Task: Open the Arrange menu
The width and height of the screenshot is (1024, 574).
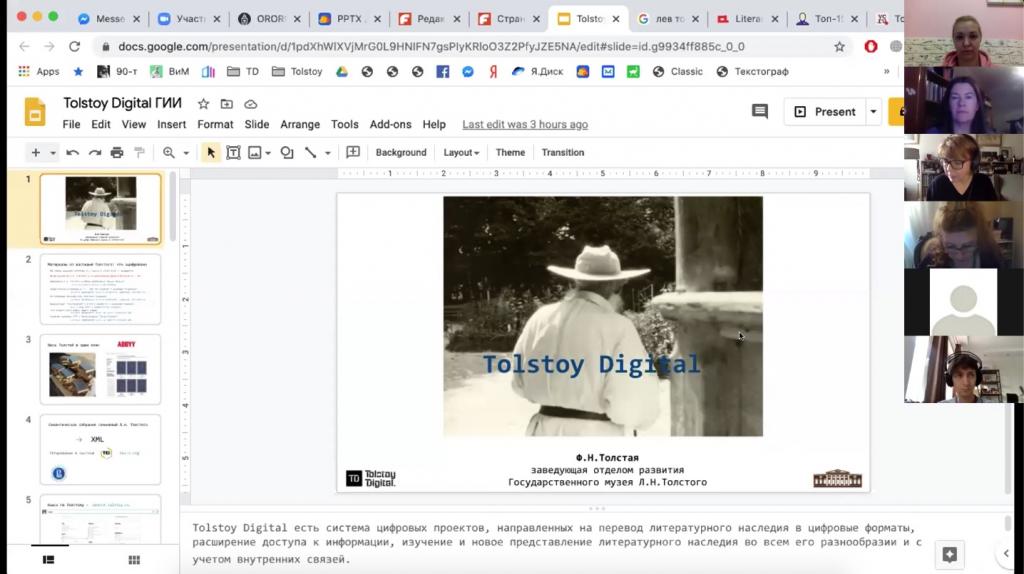Action: point(300,124)
